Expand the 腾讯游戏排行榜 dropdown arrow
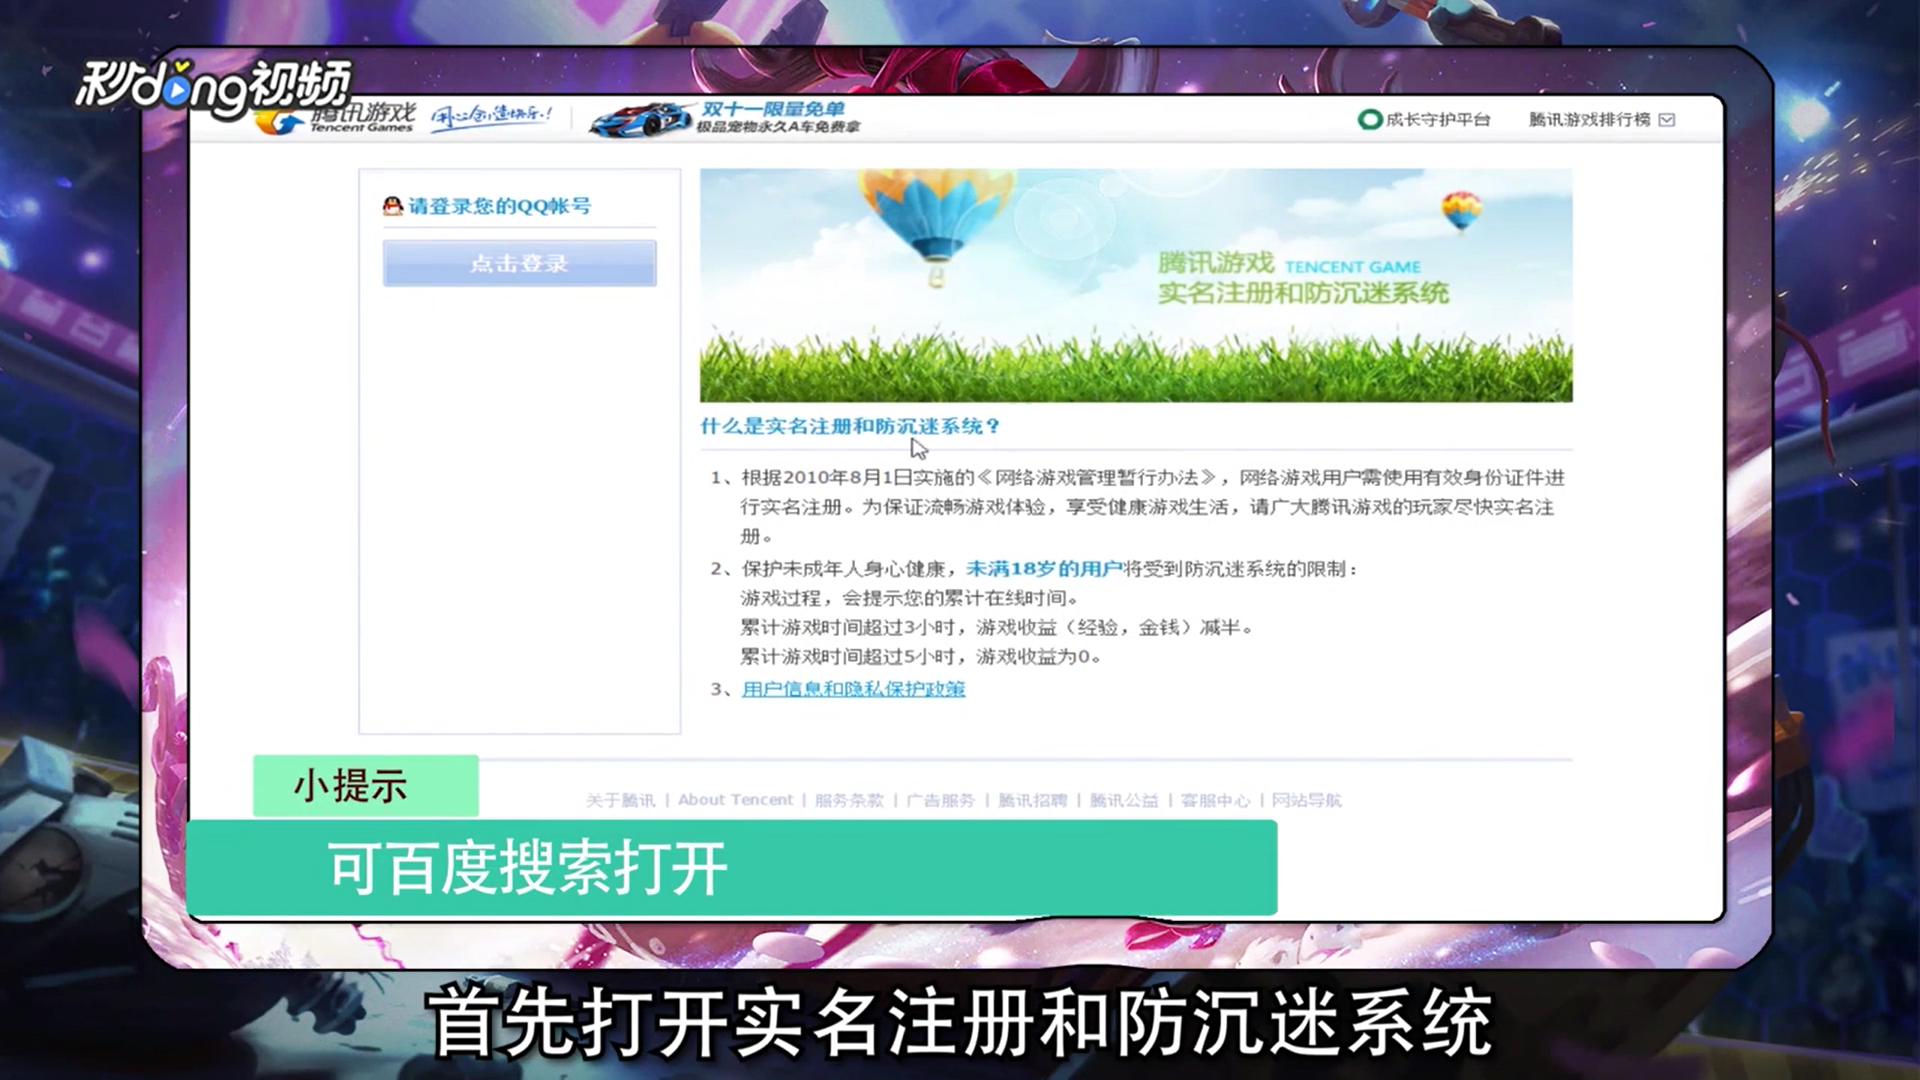Image resolution: width=1920 pixels, height=1080 pixels. click(1667, 120)
